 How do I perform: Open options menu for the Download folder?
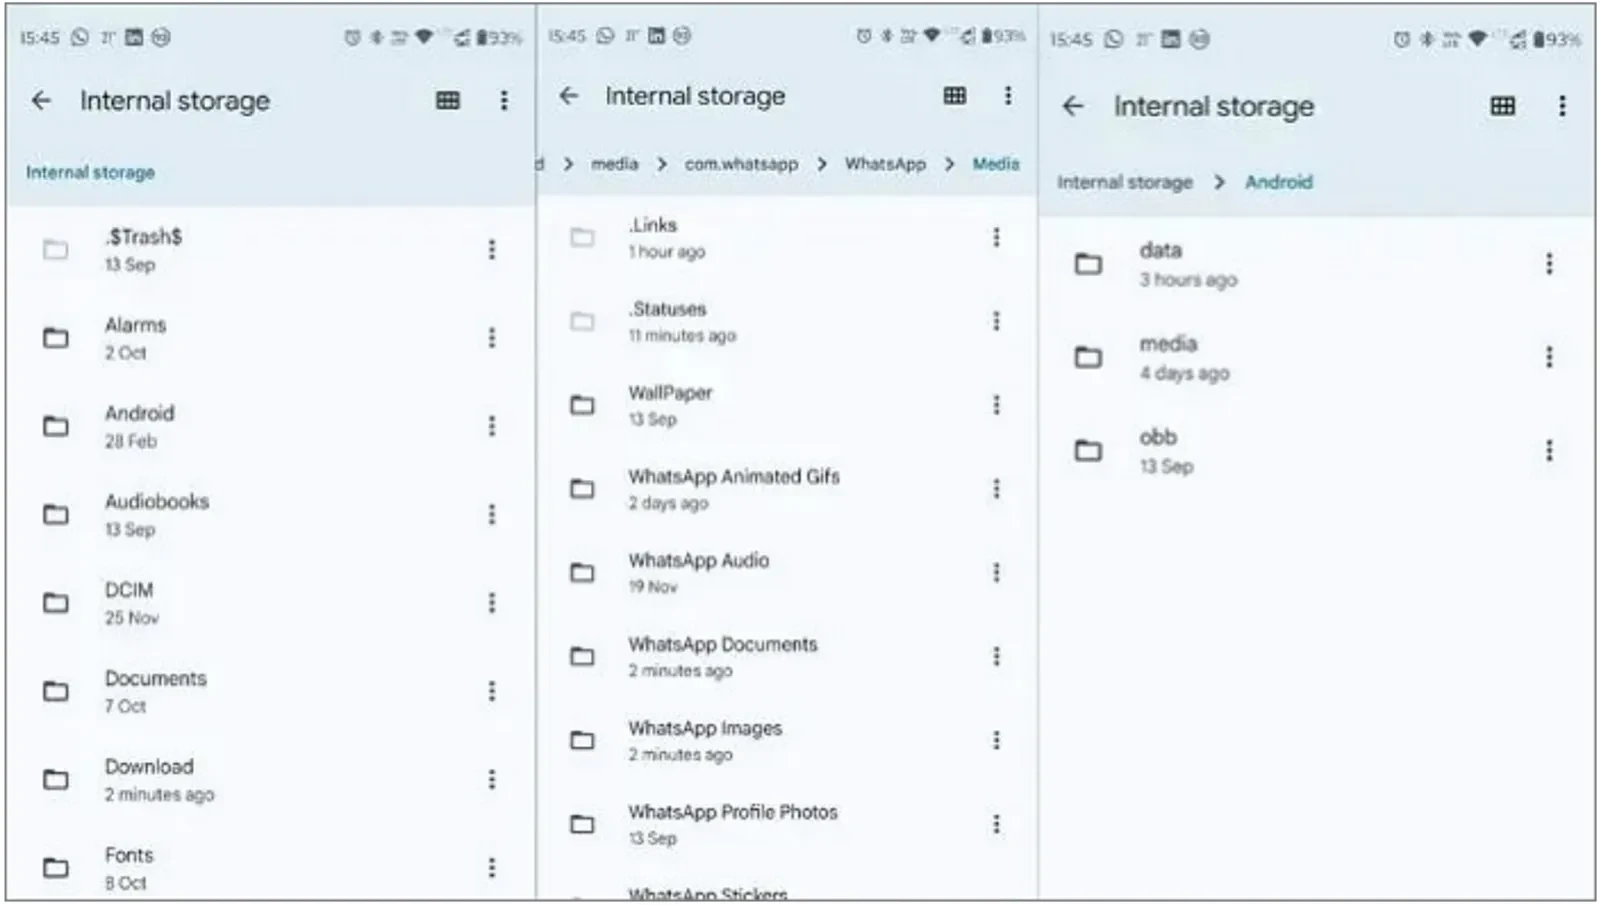492,780
